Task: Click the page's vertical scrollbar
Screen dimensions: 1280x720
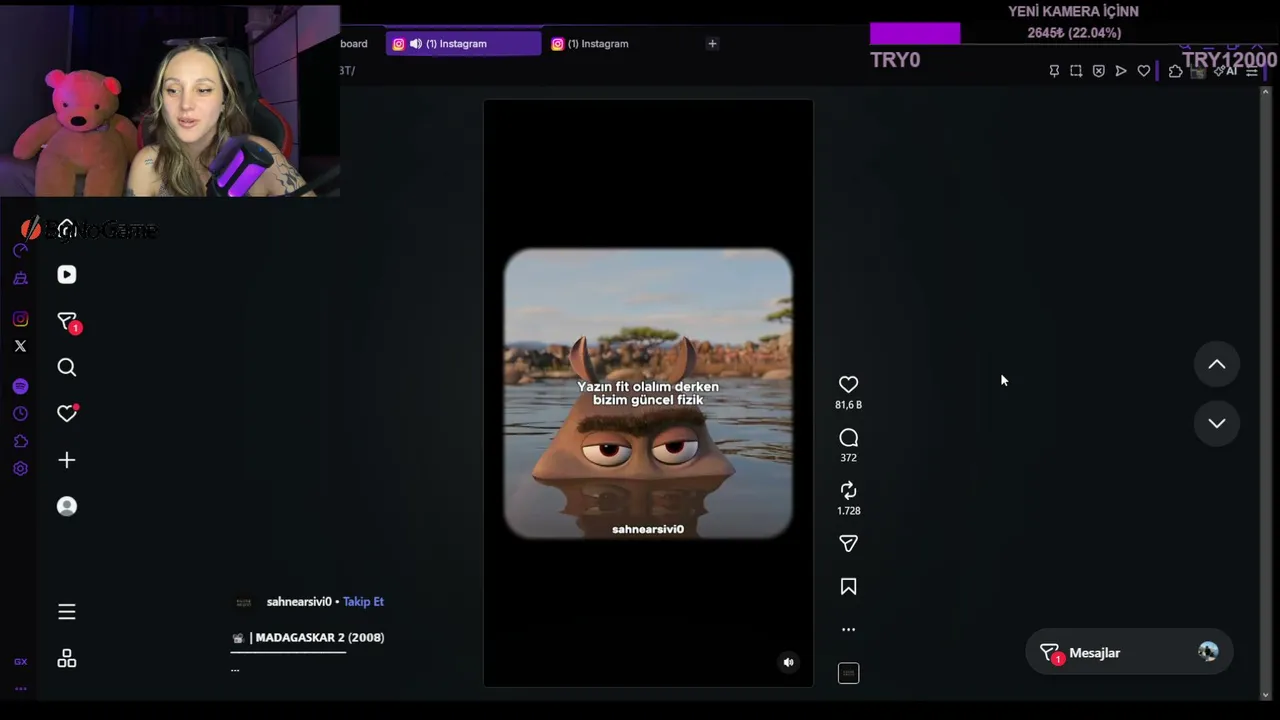Action: click(1266, 393)
